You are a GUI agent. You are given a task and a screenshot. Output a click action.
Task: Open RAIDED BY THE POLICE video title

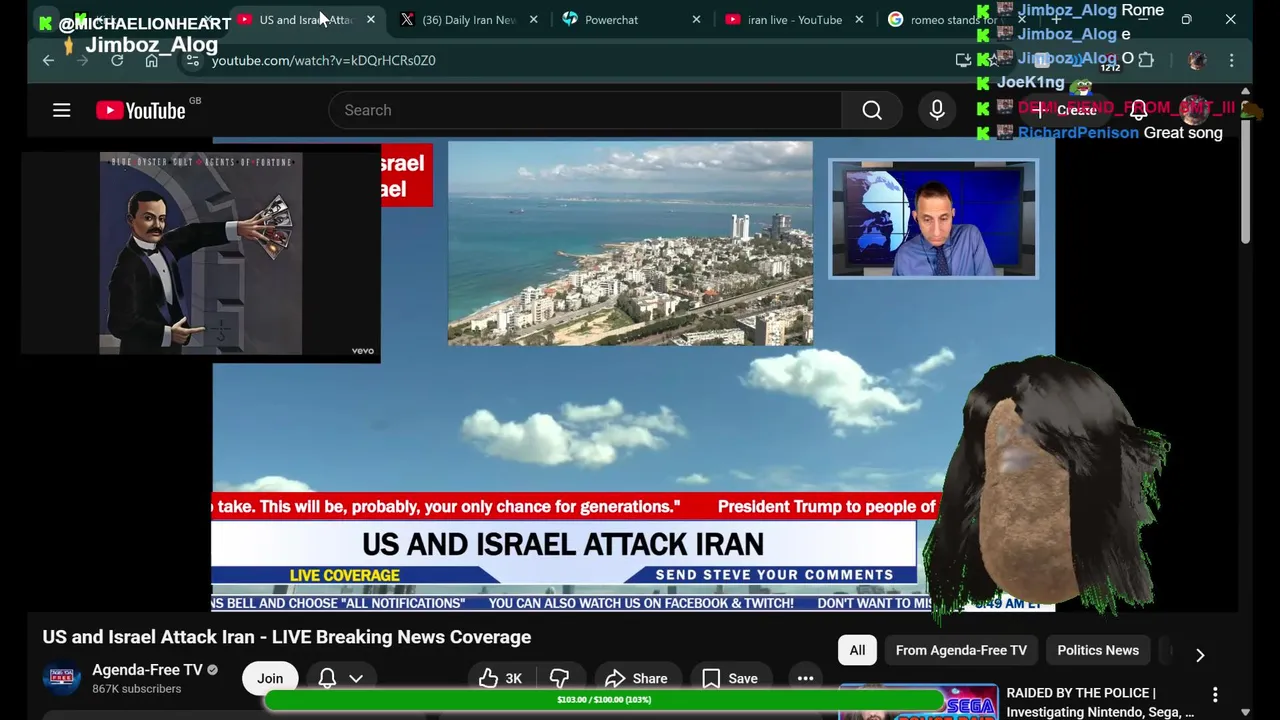point(1100,702)
